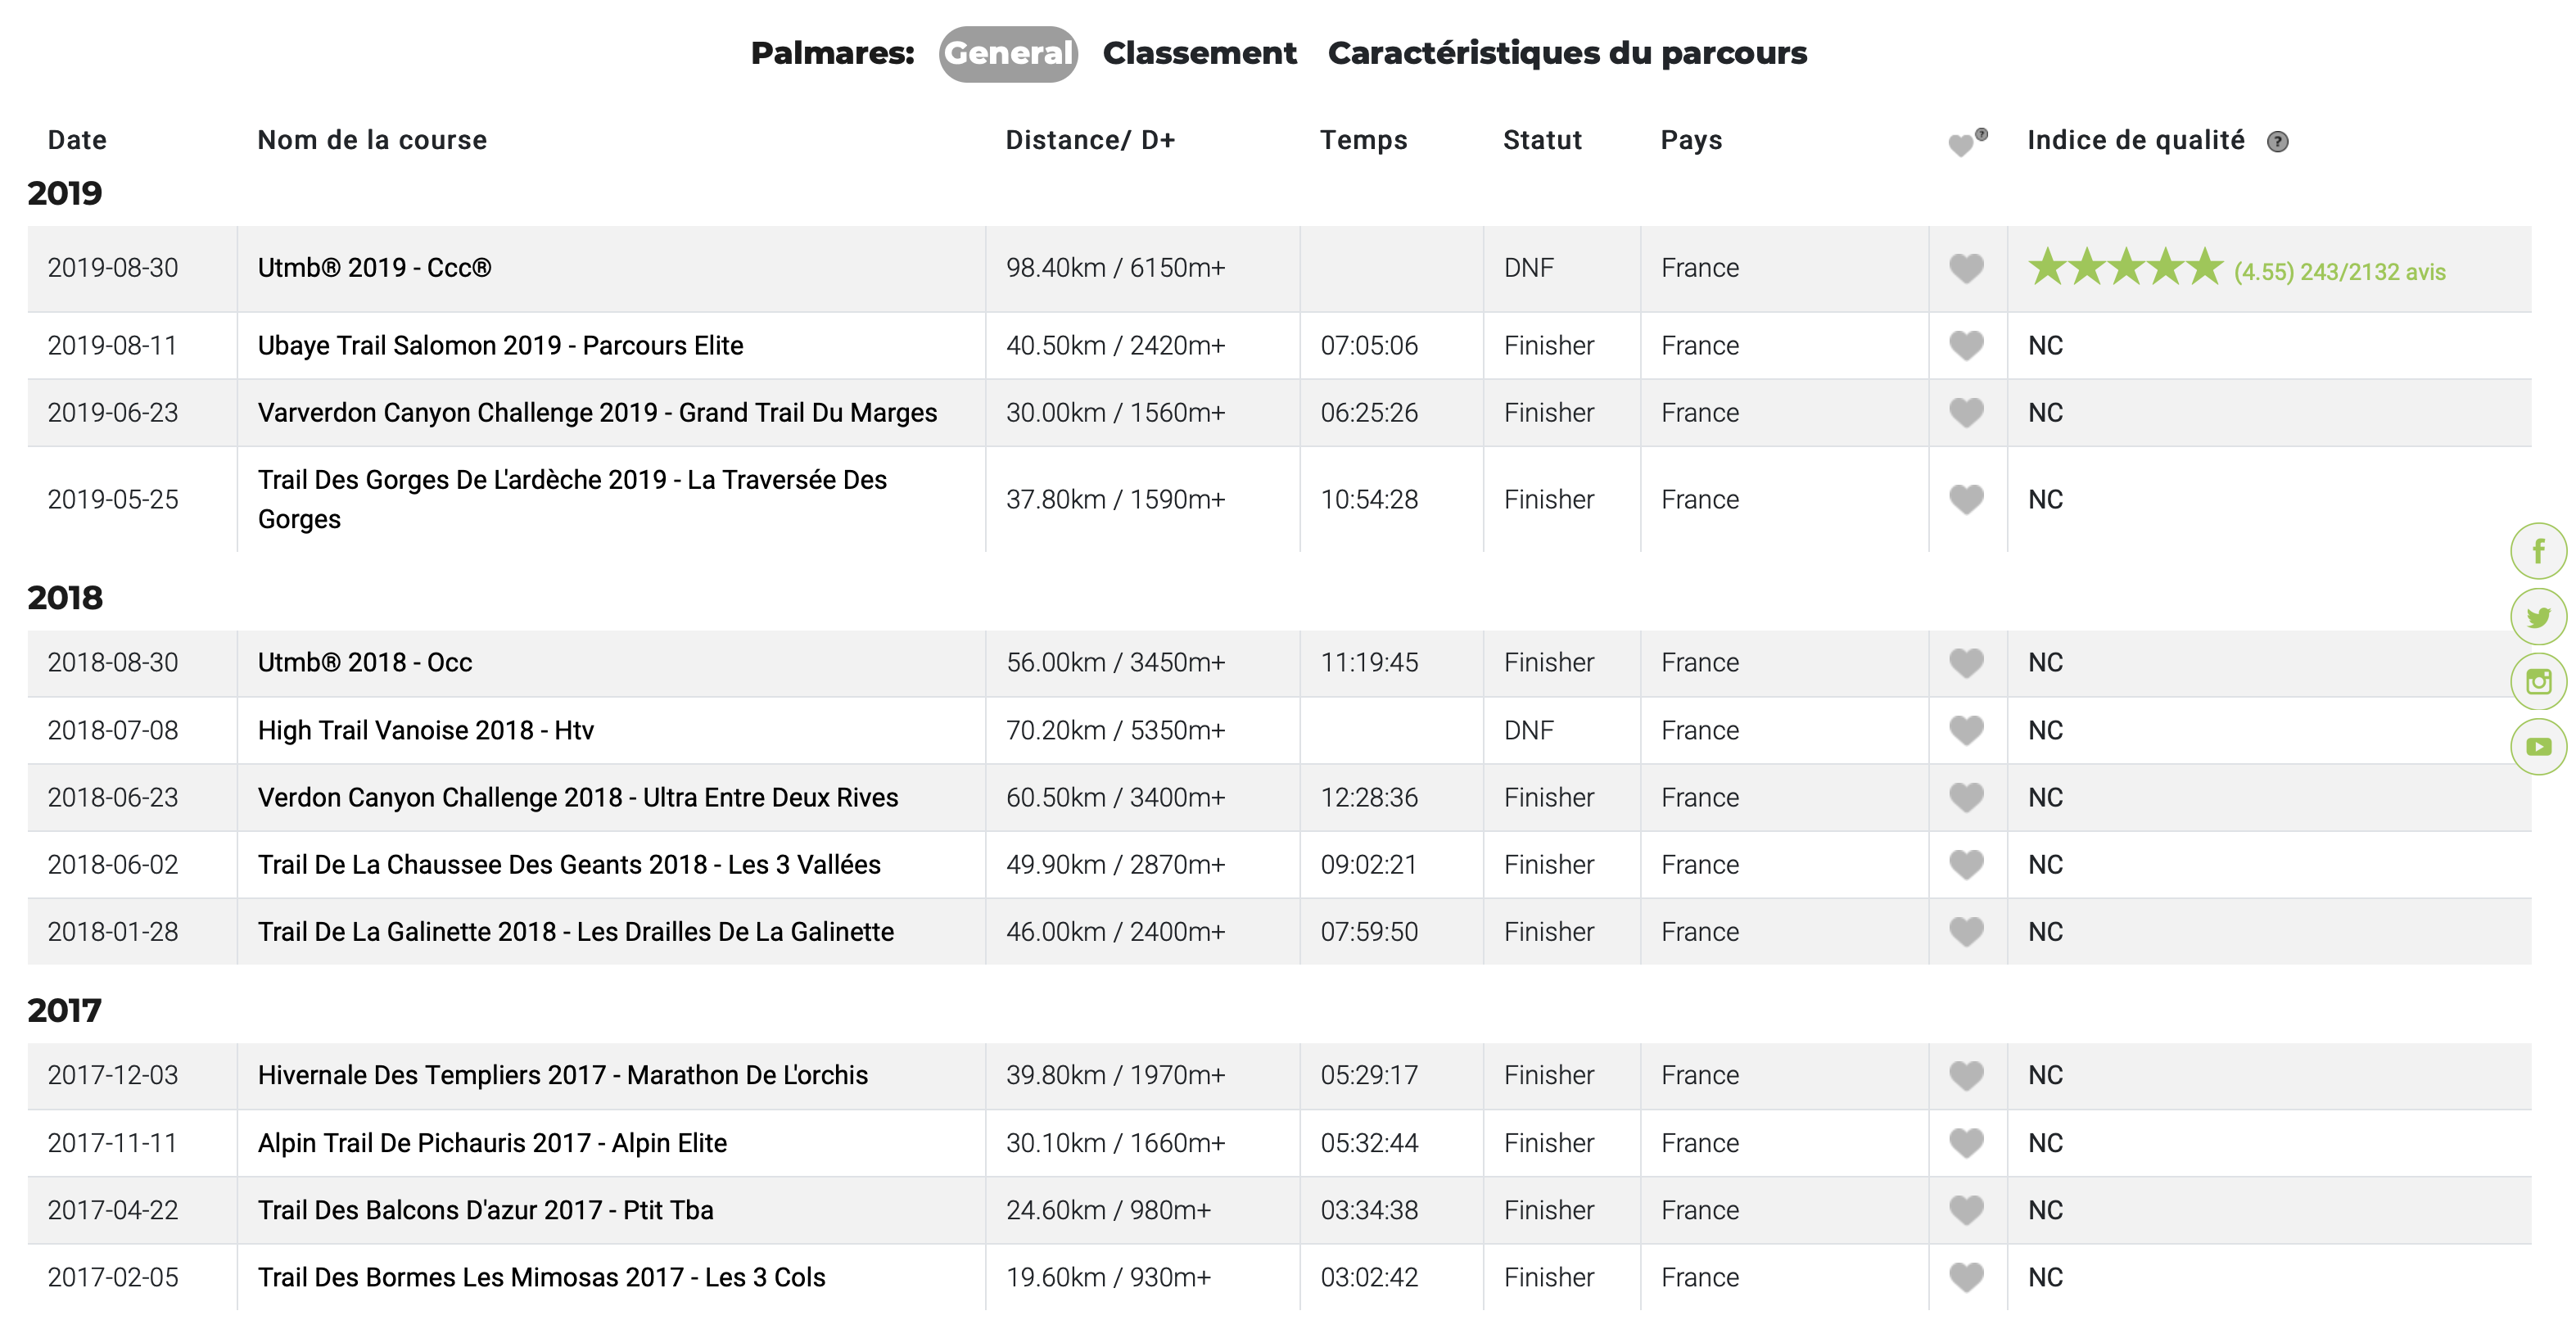The height and width of the screenshot is (1338, 2576).
Task: Favorite Hivernale Des Templiers 2017 race
Action: coord(1966,1076)
